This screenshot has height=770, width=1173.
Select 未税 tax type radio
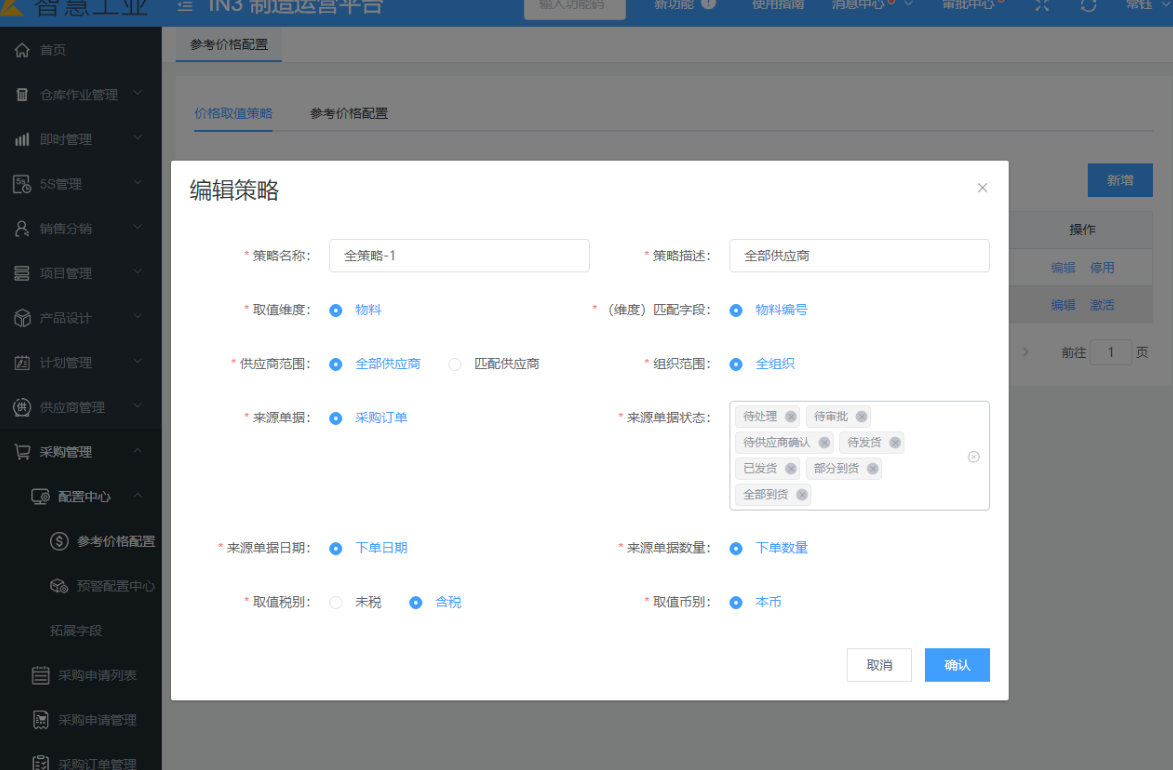click(336, 603)
